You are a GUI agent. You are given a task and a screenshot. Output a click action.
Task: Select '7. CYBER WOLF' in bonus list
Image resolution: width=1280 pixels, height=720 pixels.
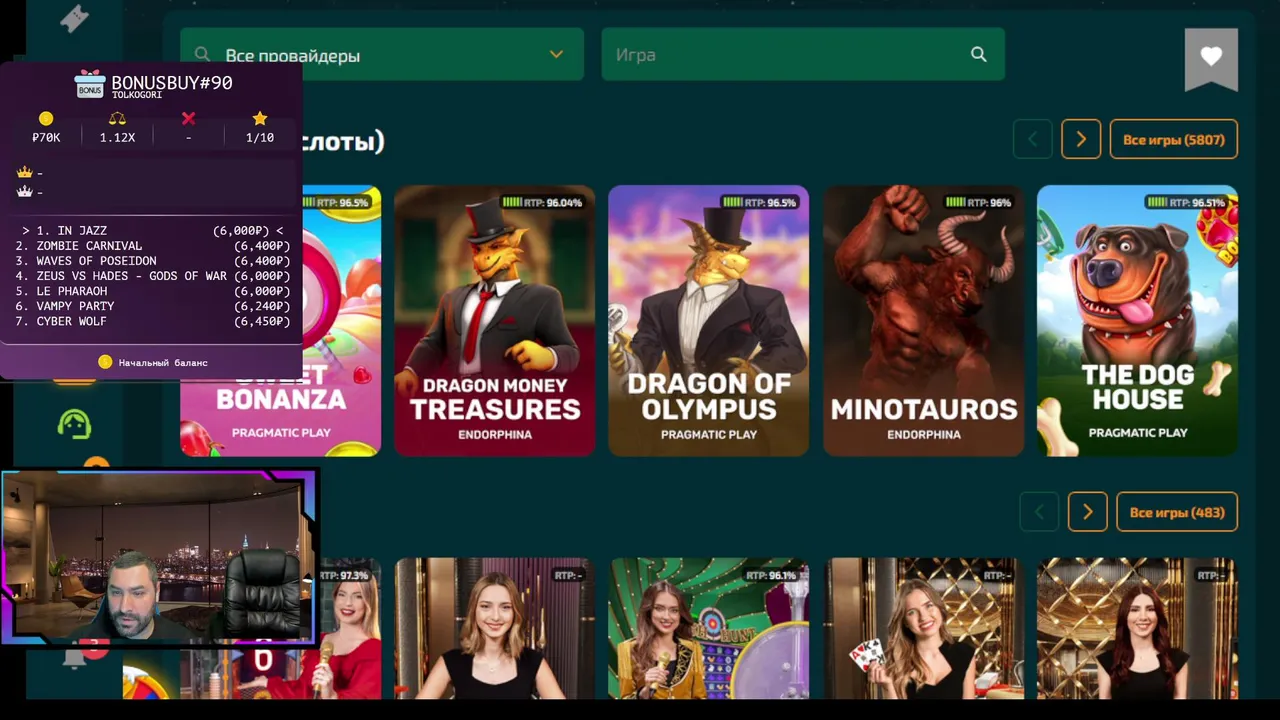point(152,321)
